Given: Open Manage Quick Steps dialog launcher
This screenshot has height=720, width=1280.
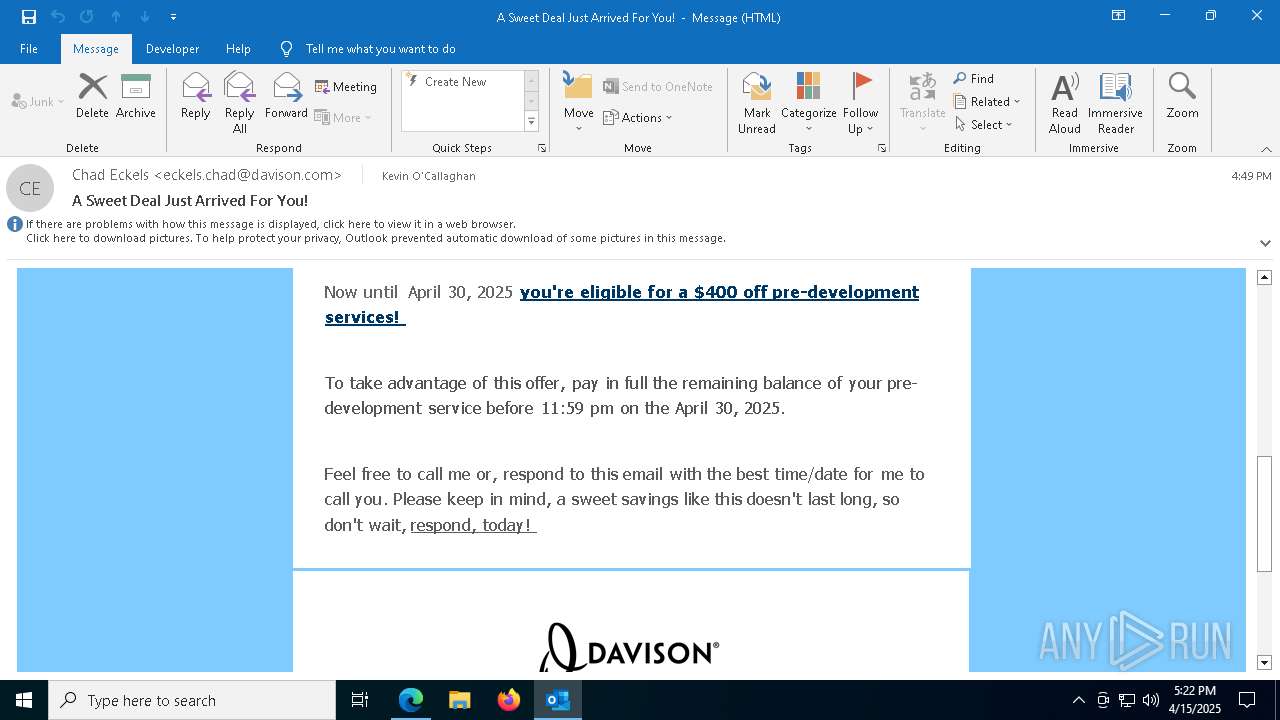Looking at the screenshot, I should coord(542,148).
